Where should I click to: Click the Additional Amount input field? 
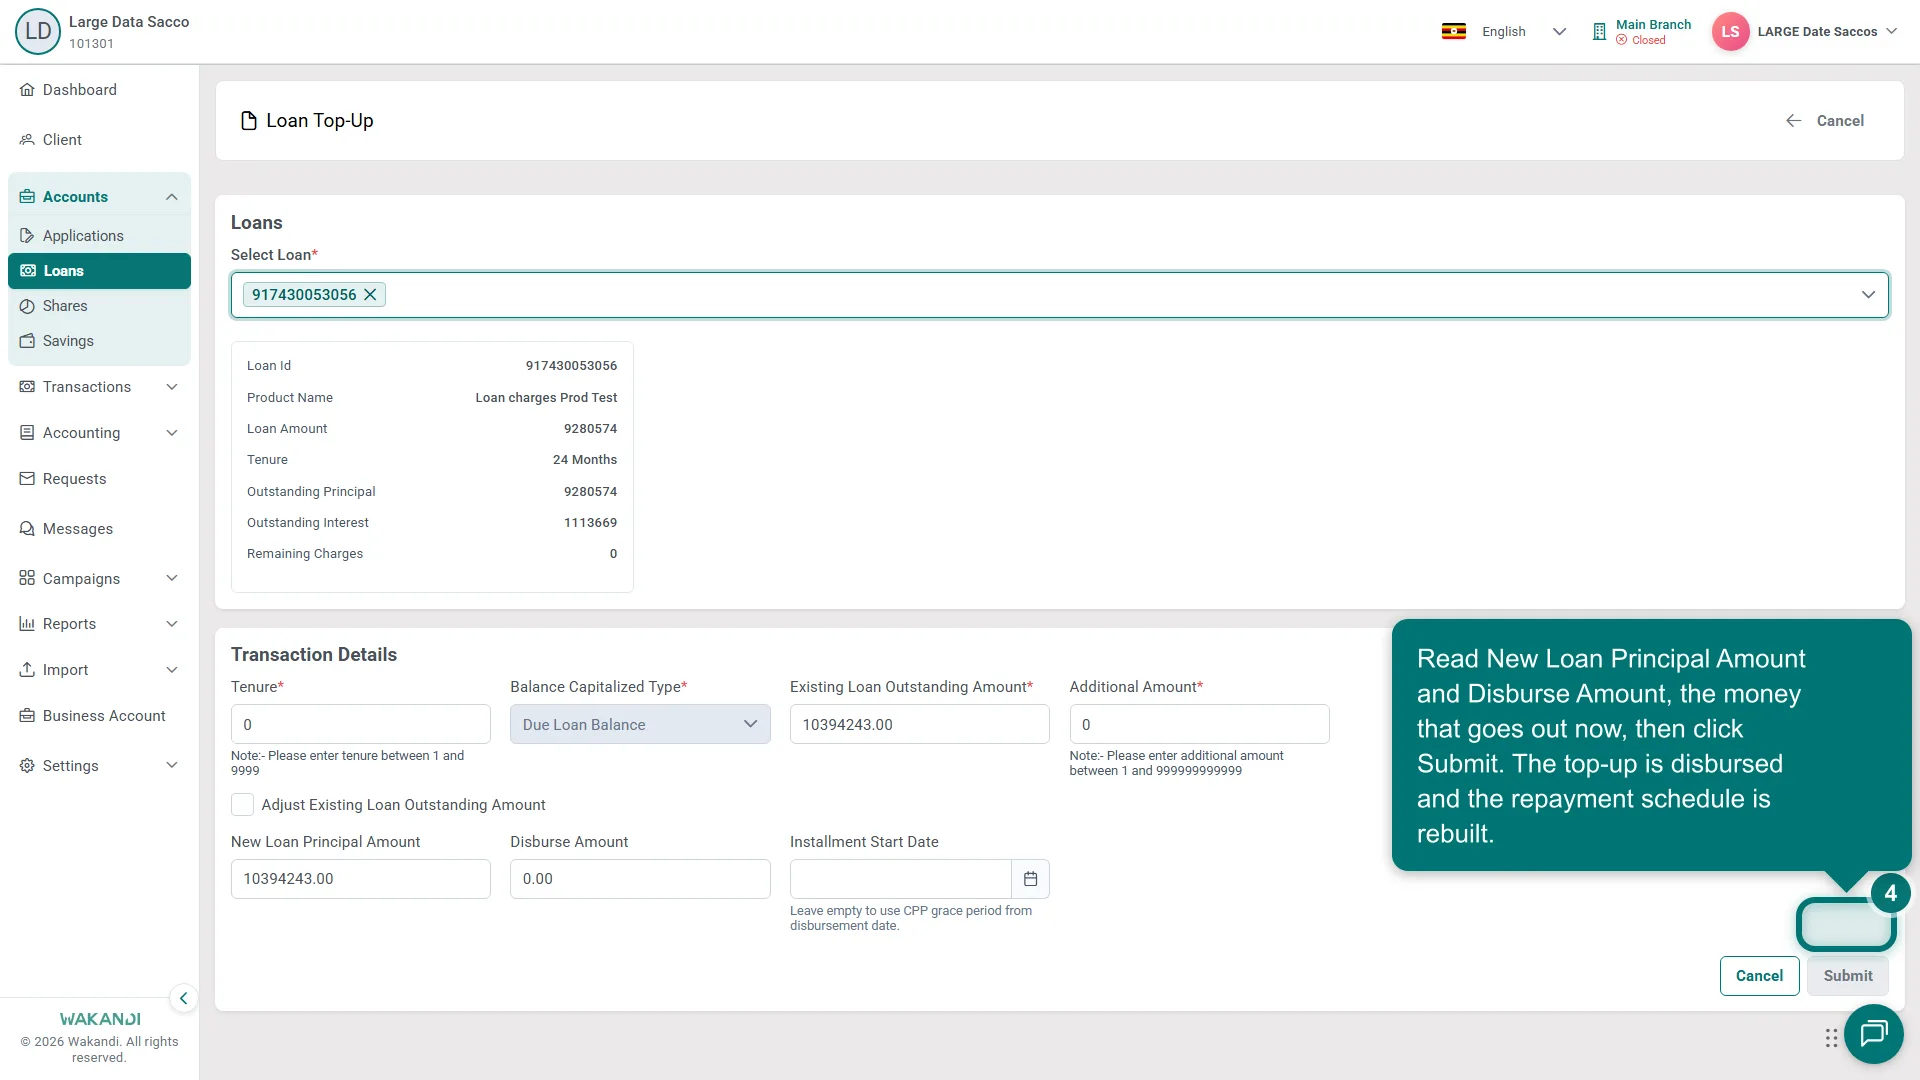1199,724
